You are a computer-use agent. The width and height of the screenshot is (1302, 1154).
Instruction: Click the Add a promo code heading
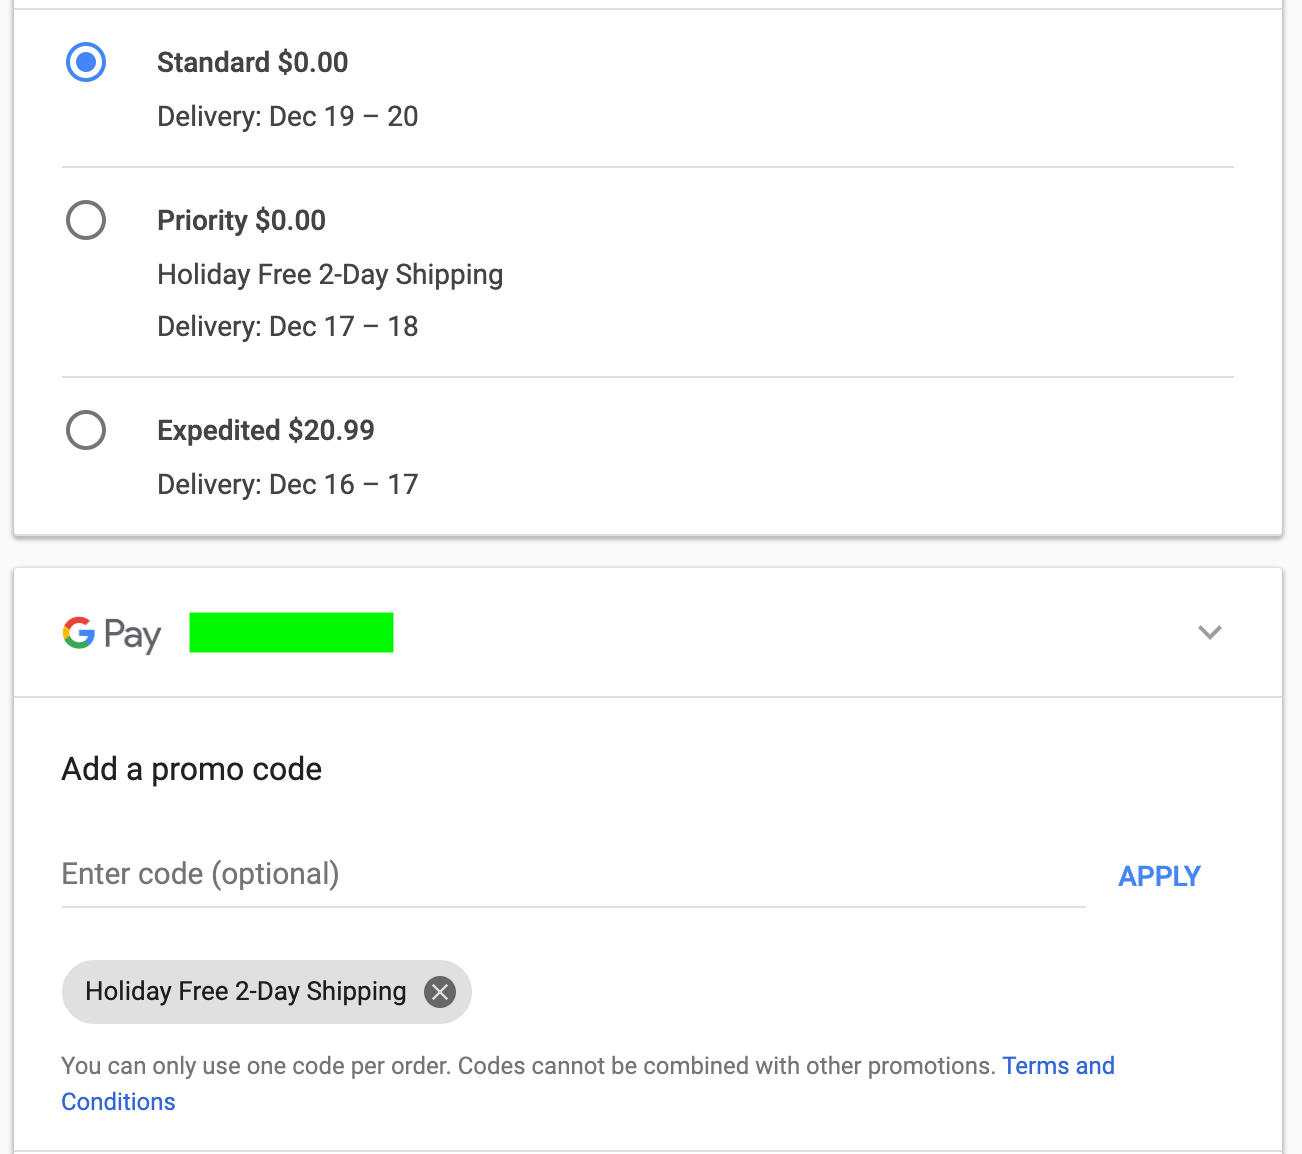tap(191, 769)
